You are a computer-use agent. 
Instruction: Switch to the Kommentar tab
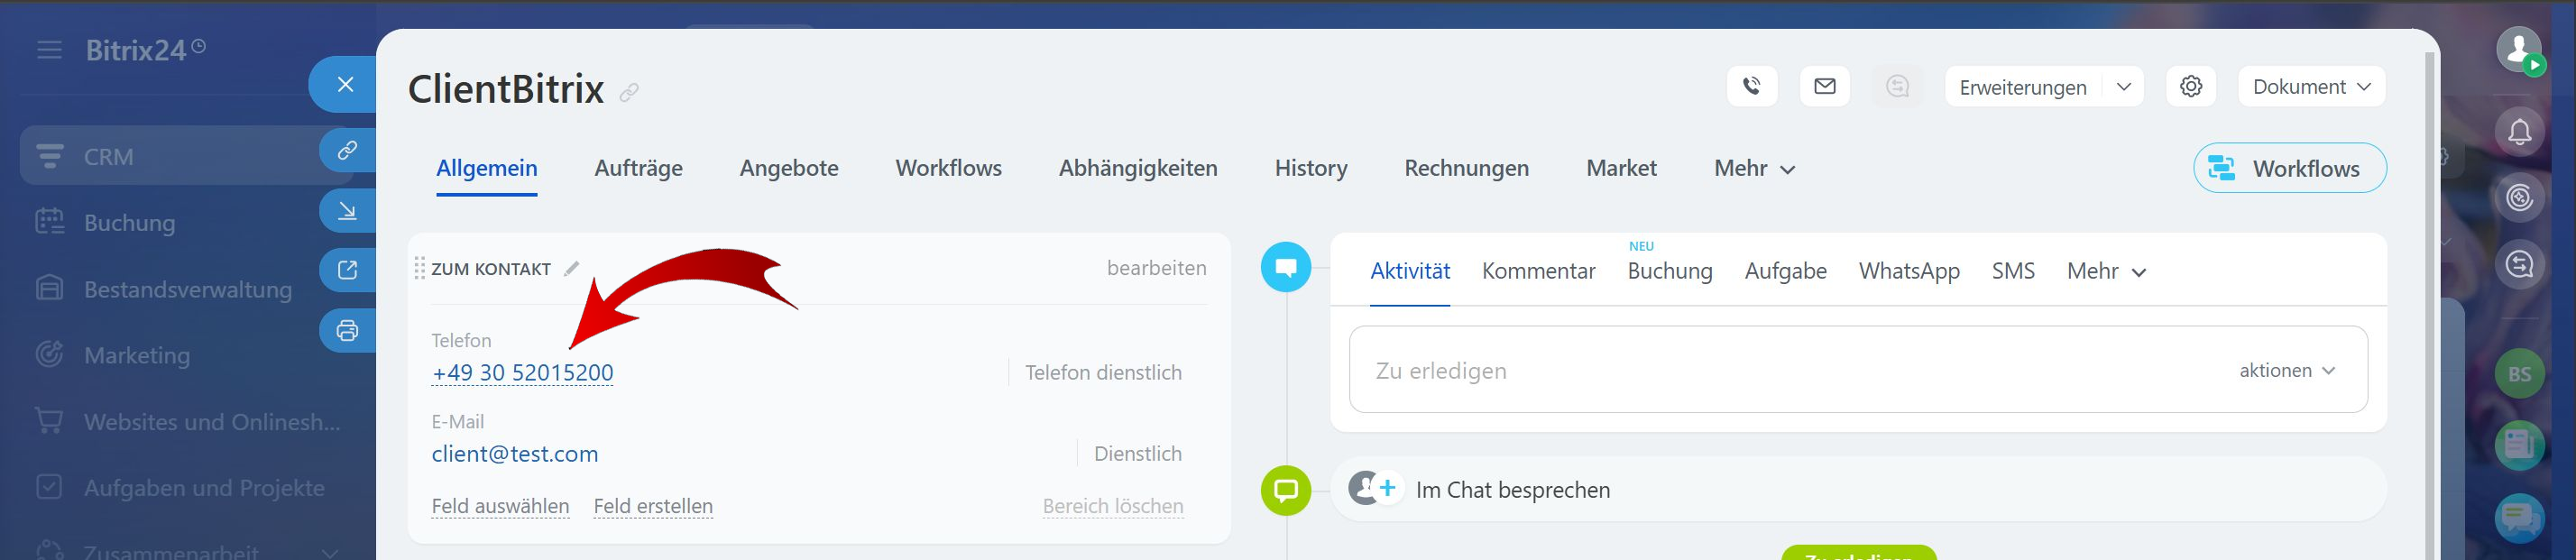tap(1538, 271)
